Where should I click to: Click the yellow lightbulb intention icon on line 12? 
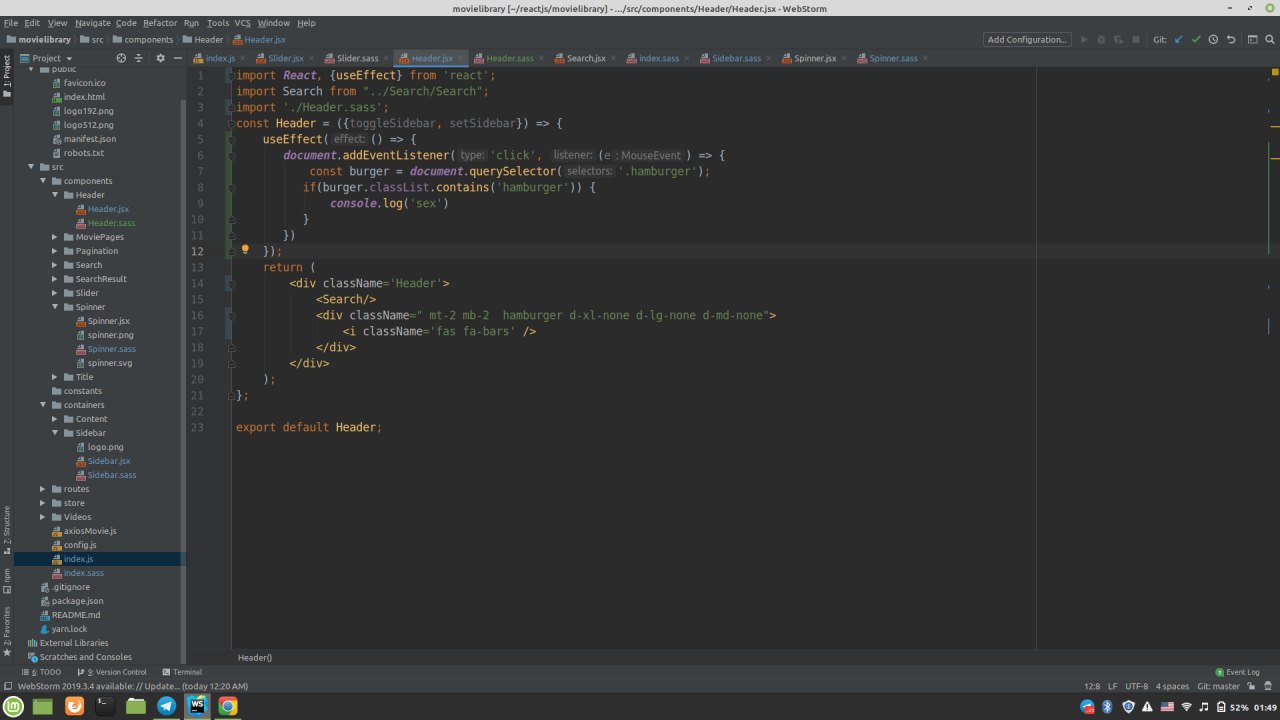(245, 250)
